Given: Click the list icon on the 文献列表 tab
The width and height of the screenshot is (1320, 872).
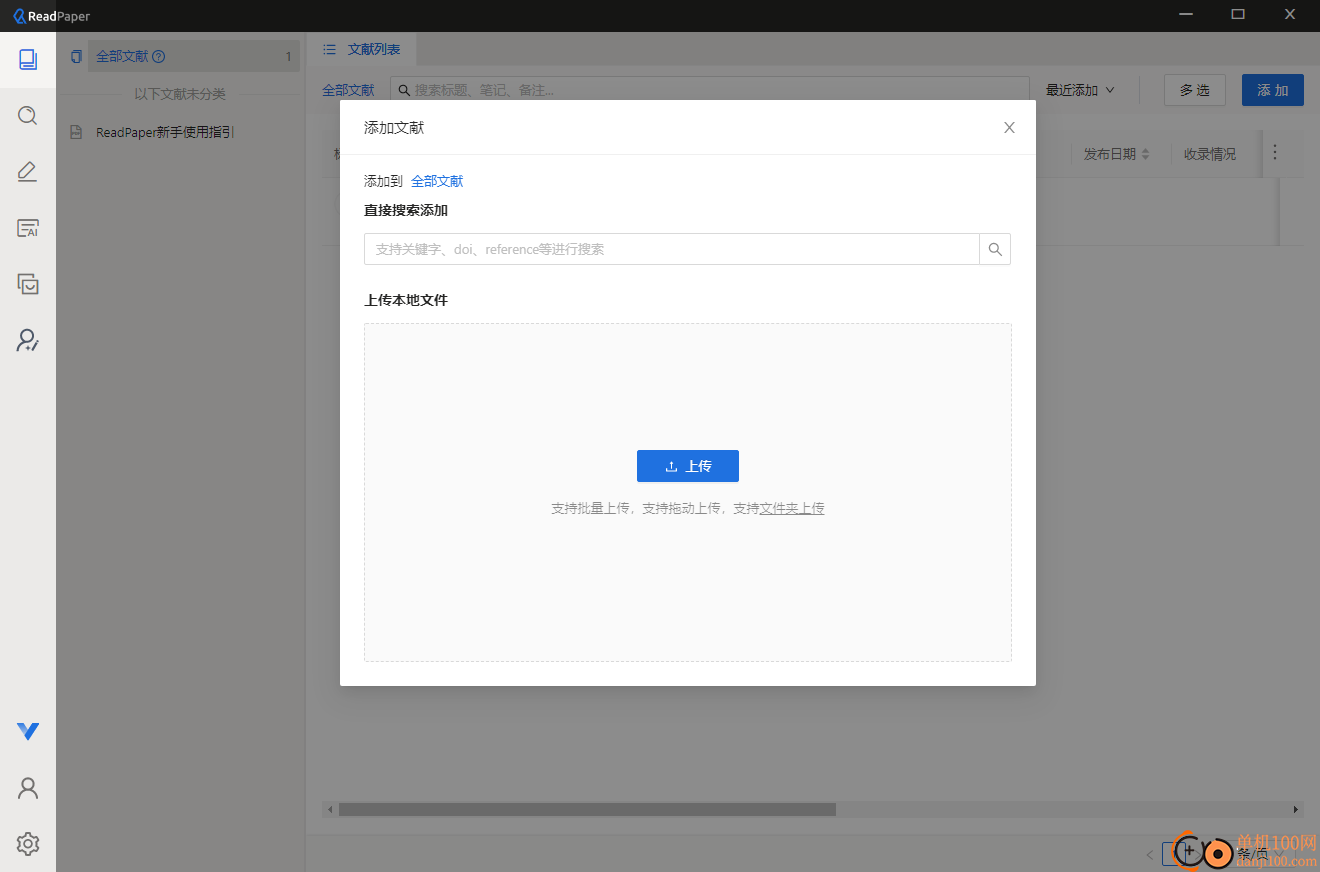Looking at the screenshot, I should [x=329, y=49].
